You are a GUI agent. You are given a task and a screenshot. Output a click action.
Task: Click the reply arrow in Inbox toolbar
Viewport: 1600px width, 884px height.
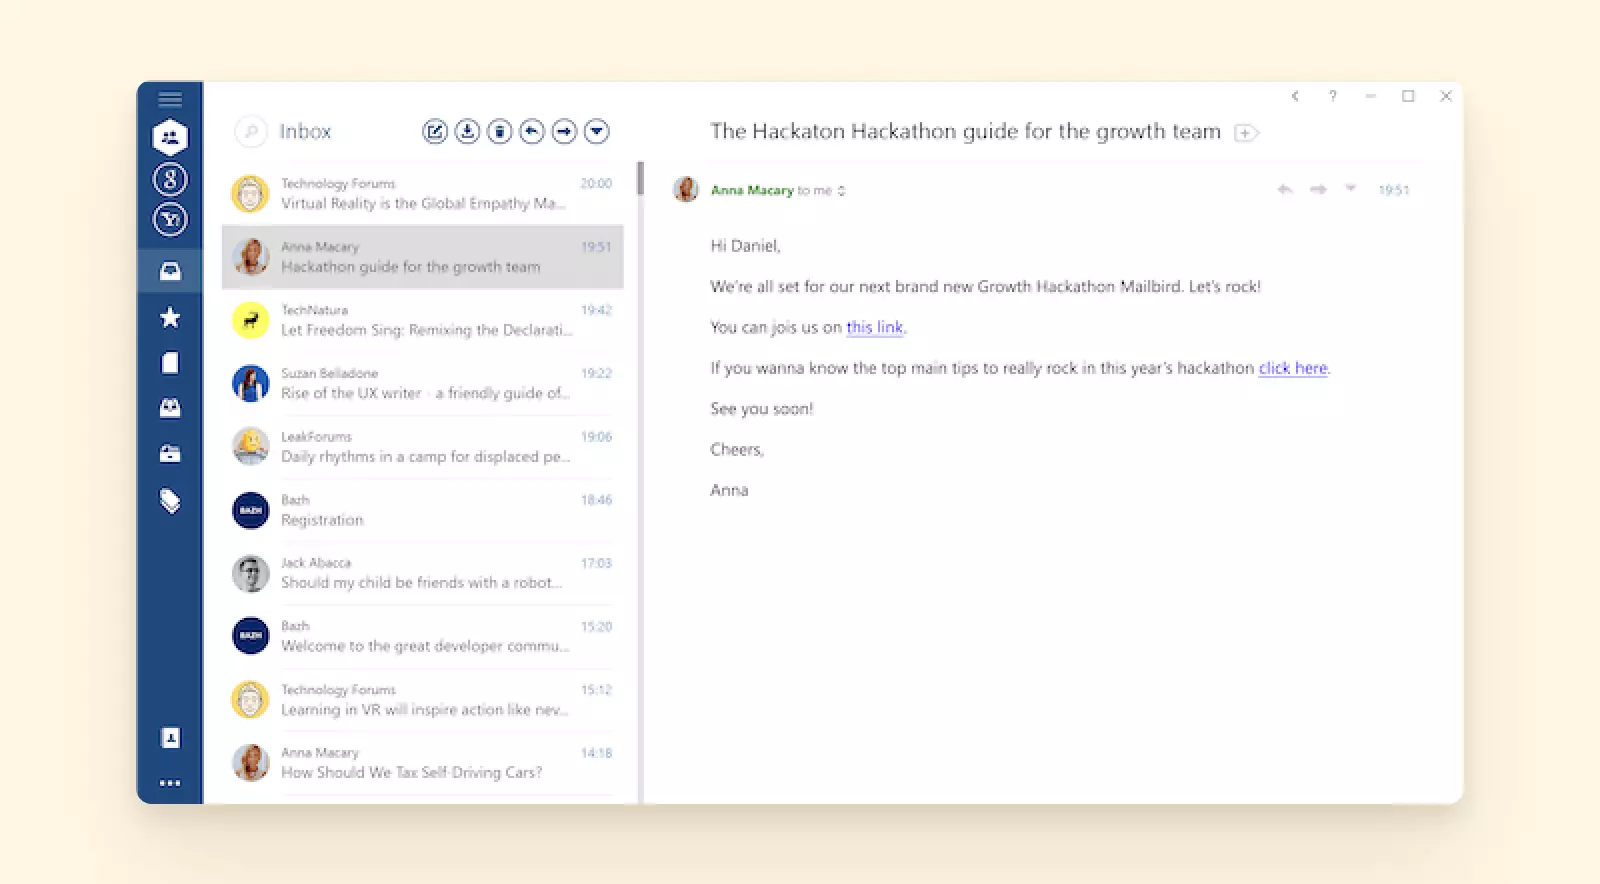point(532,131)
